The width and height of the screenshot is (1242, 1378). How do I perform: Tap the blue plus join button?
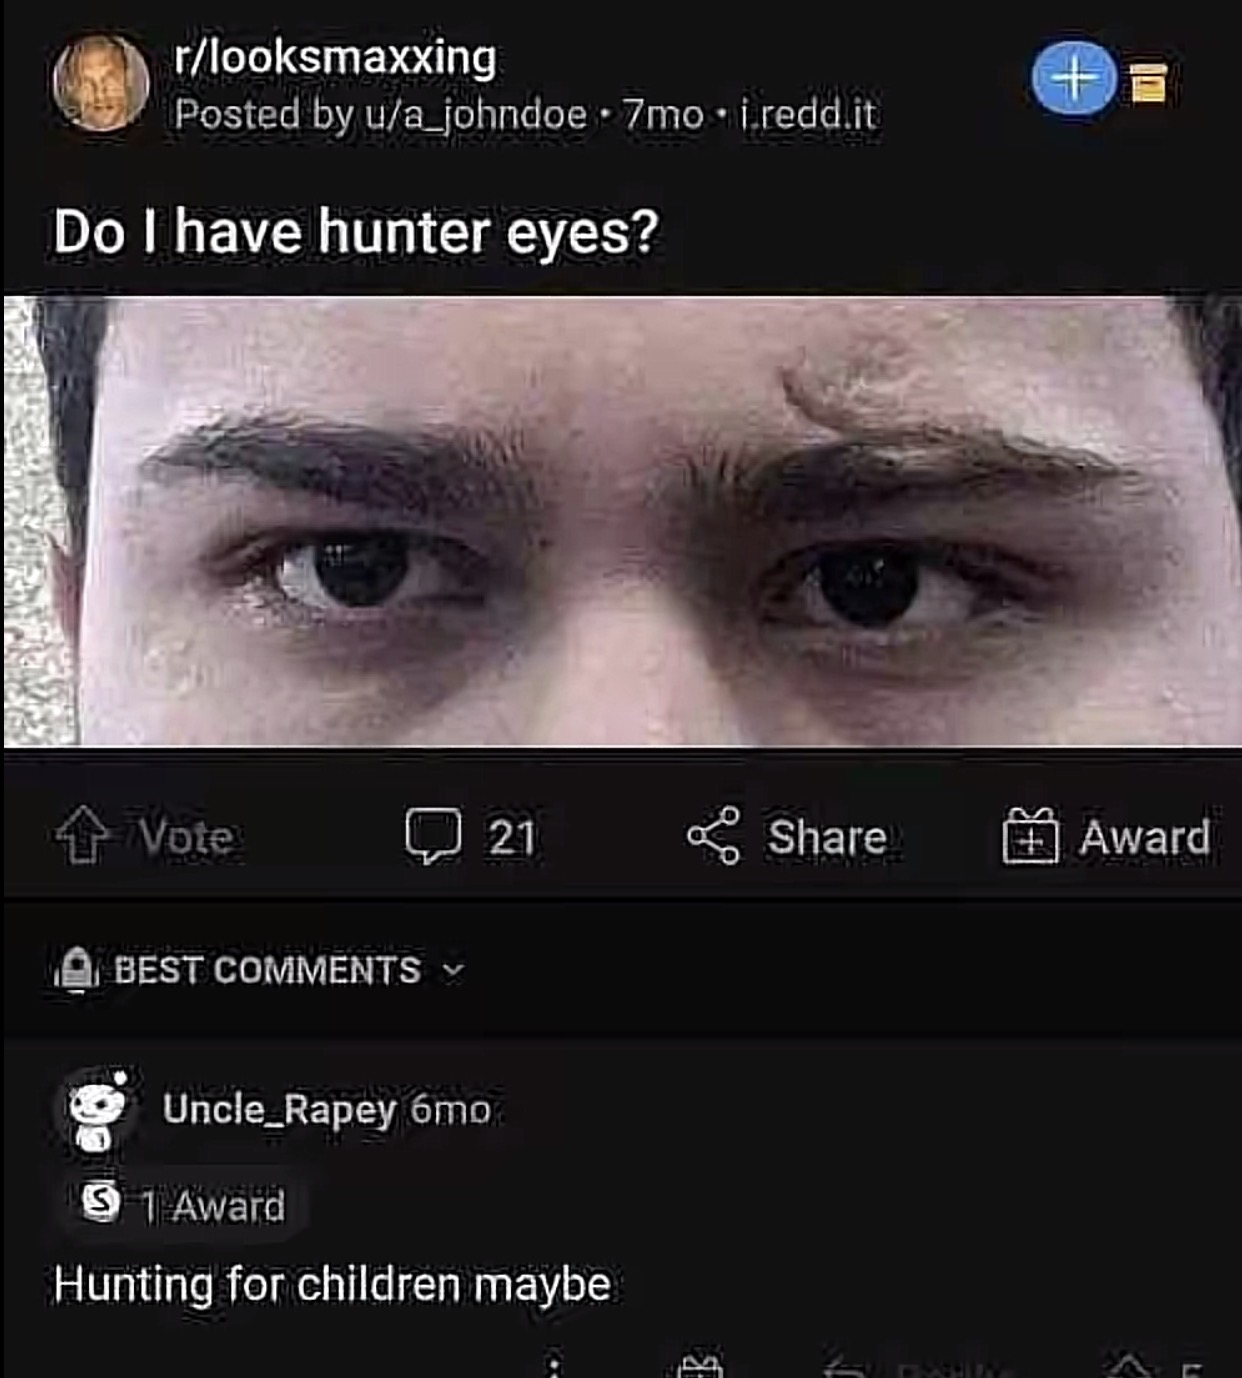pos(1074,79)
